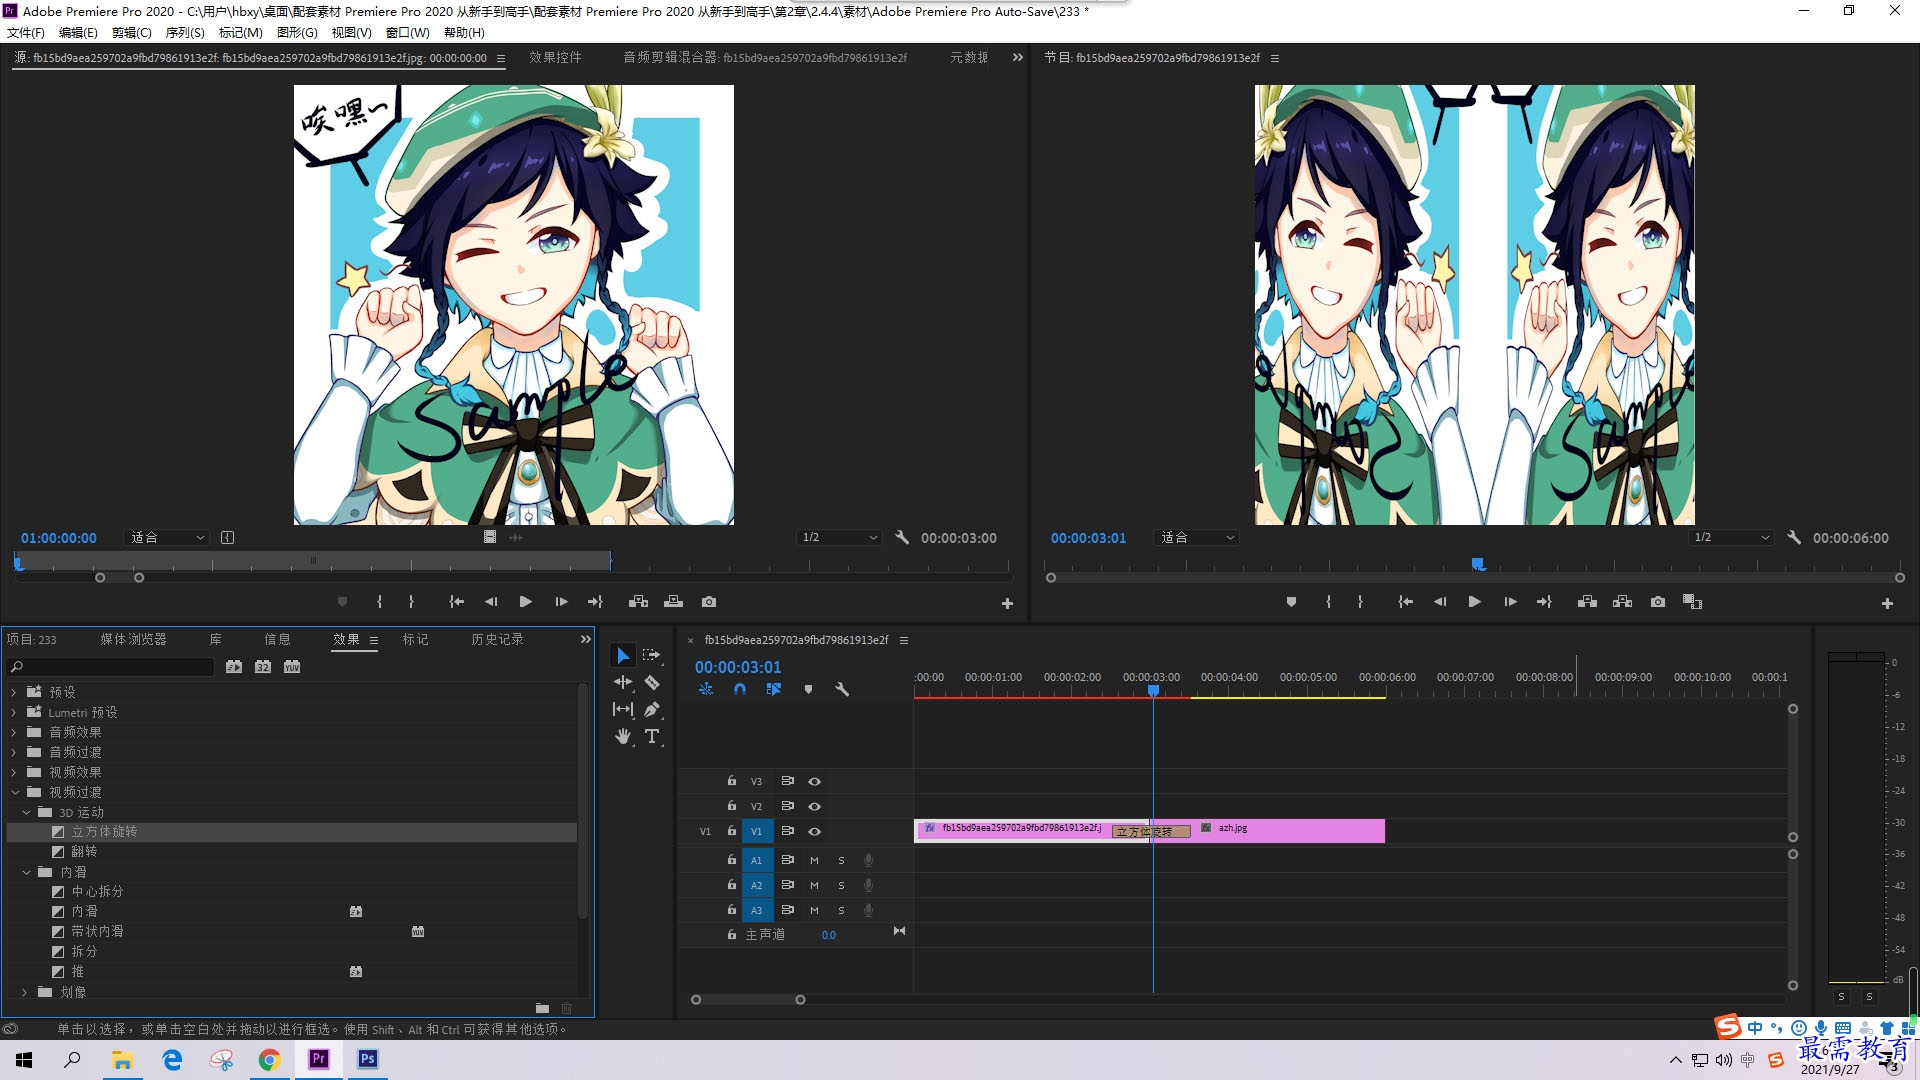Open timeline display settings wrench
Image resolution: width=1920 pixels, height=1080 pixels.
point(842,689)
